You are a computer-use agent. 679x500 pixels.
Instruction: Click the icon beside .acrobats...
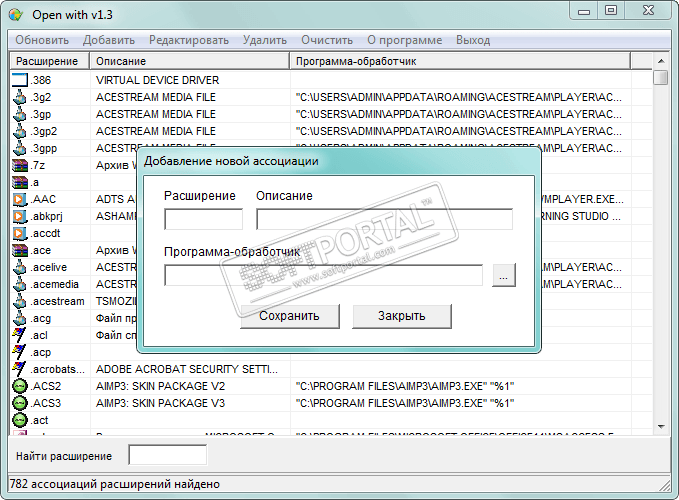point(19,369)
